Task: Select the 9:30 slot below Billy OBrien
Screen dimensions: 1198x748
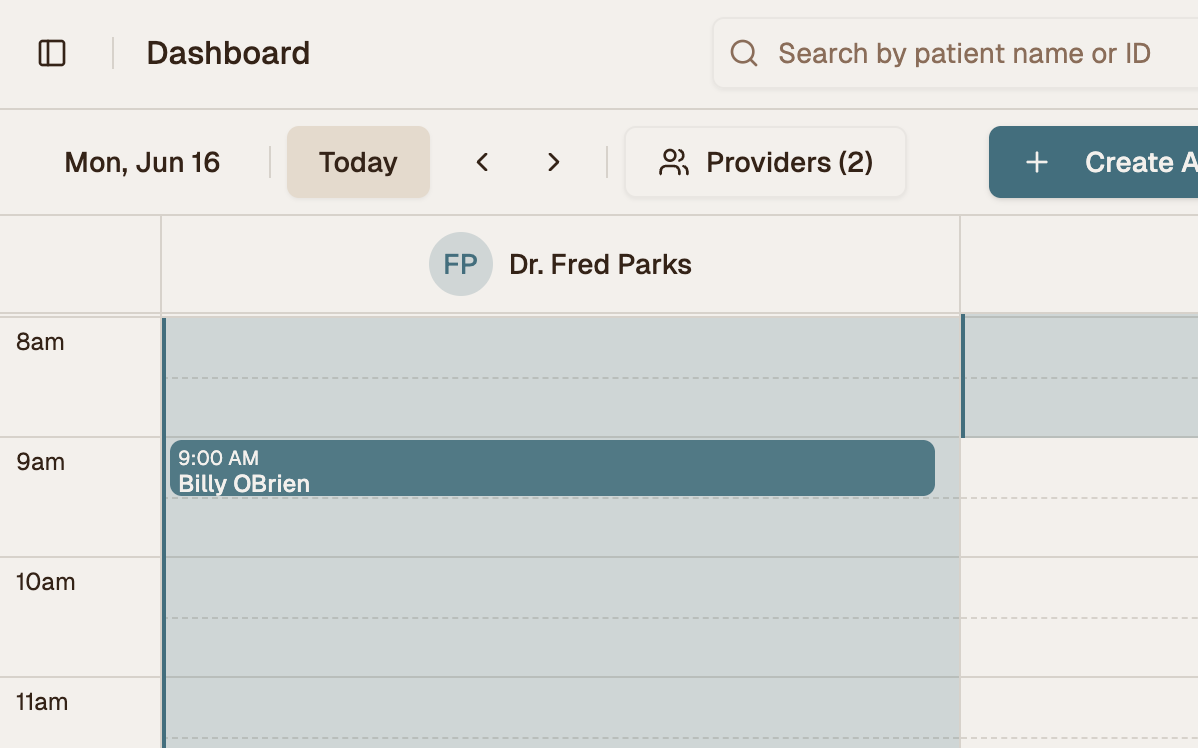Action: tap(562, 527)
